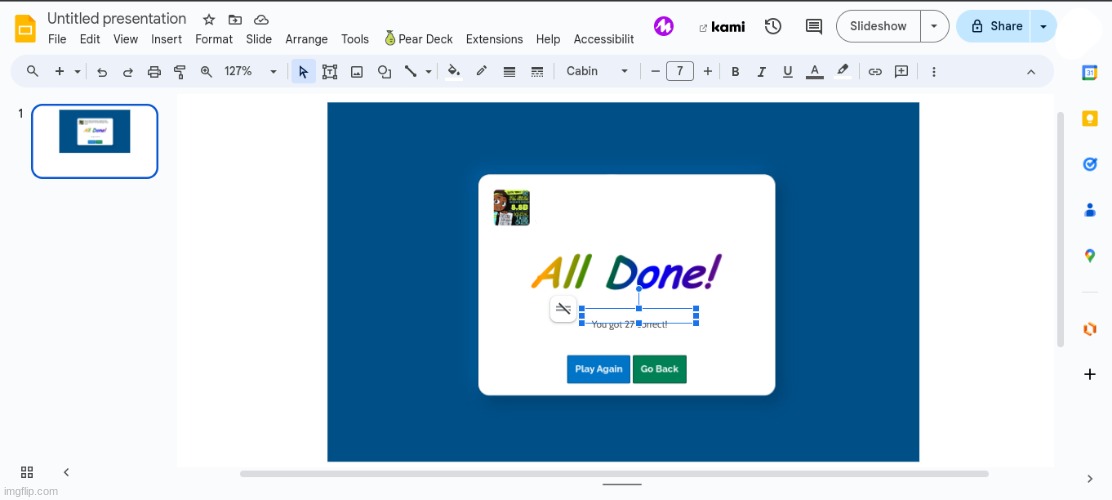Expand the Slideshow options dropdown arrow
Screen dimensions: 1112x500
pyautogui.click(x=934, y=26)
